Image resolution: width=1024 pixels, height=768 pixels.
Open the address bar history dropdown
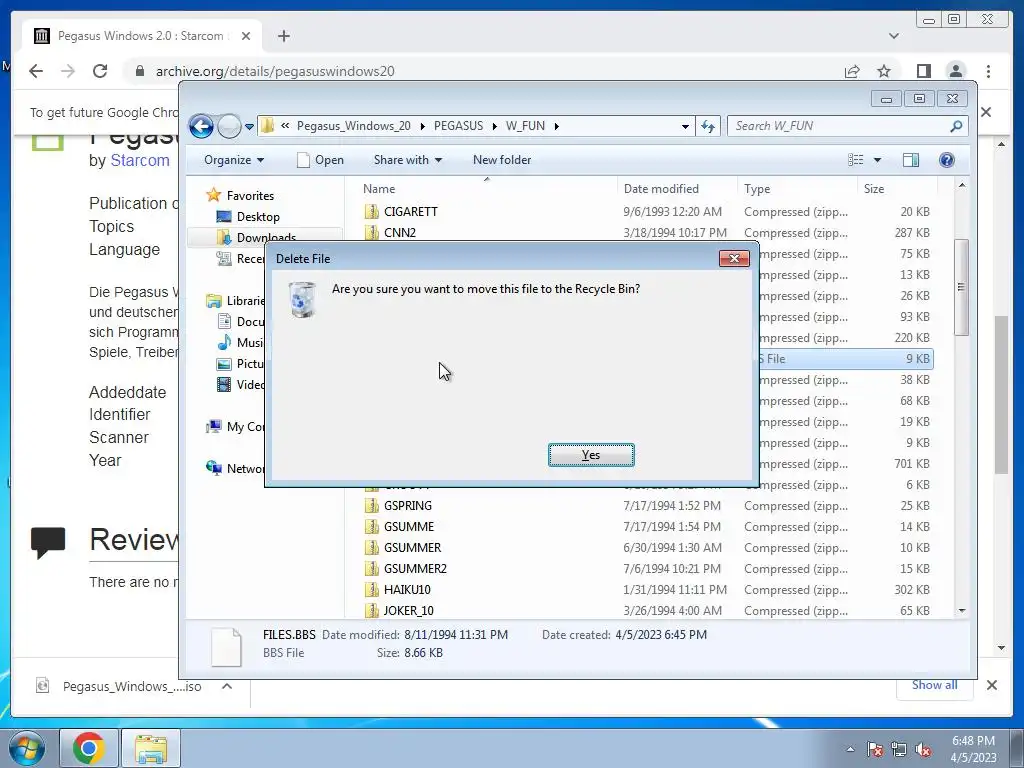(685, 127)
